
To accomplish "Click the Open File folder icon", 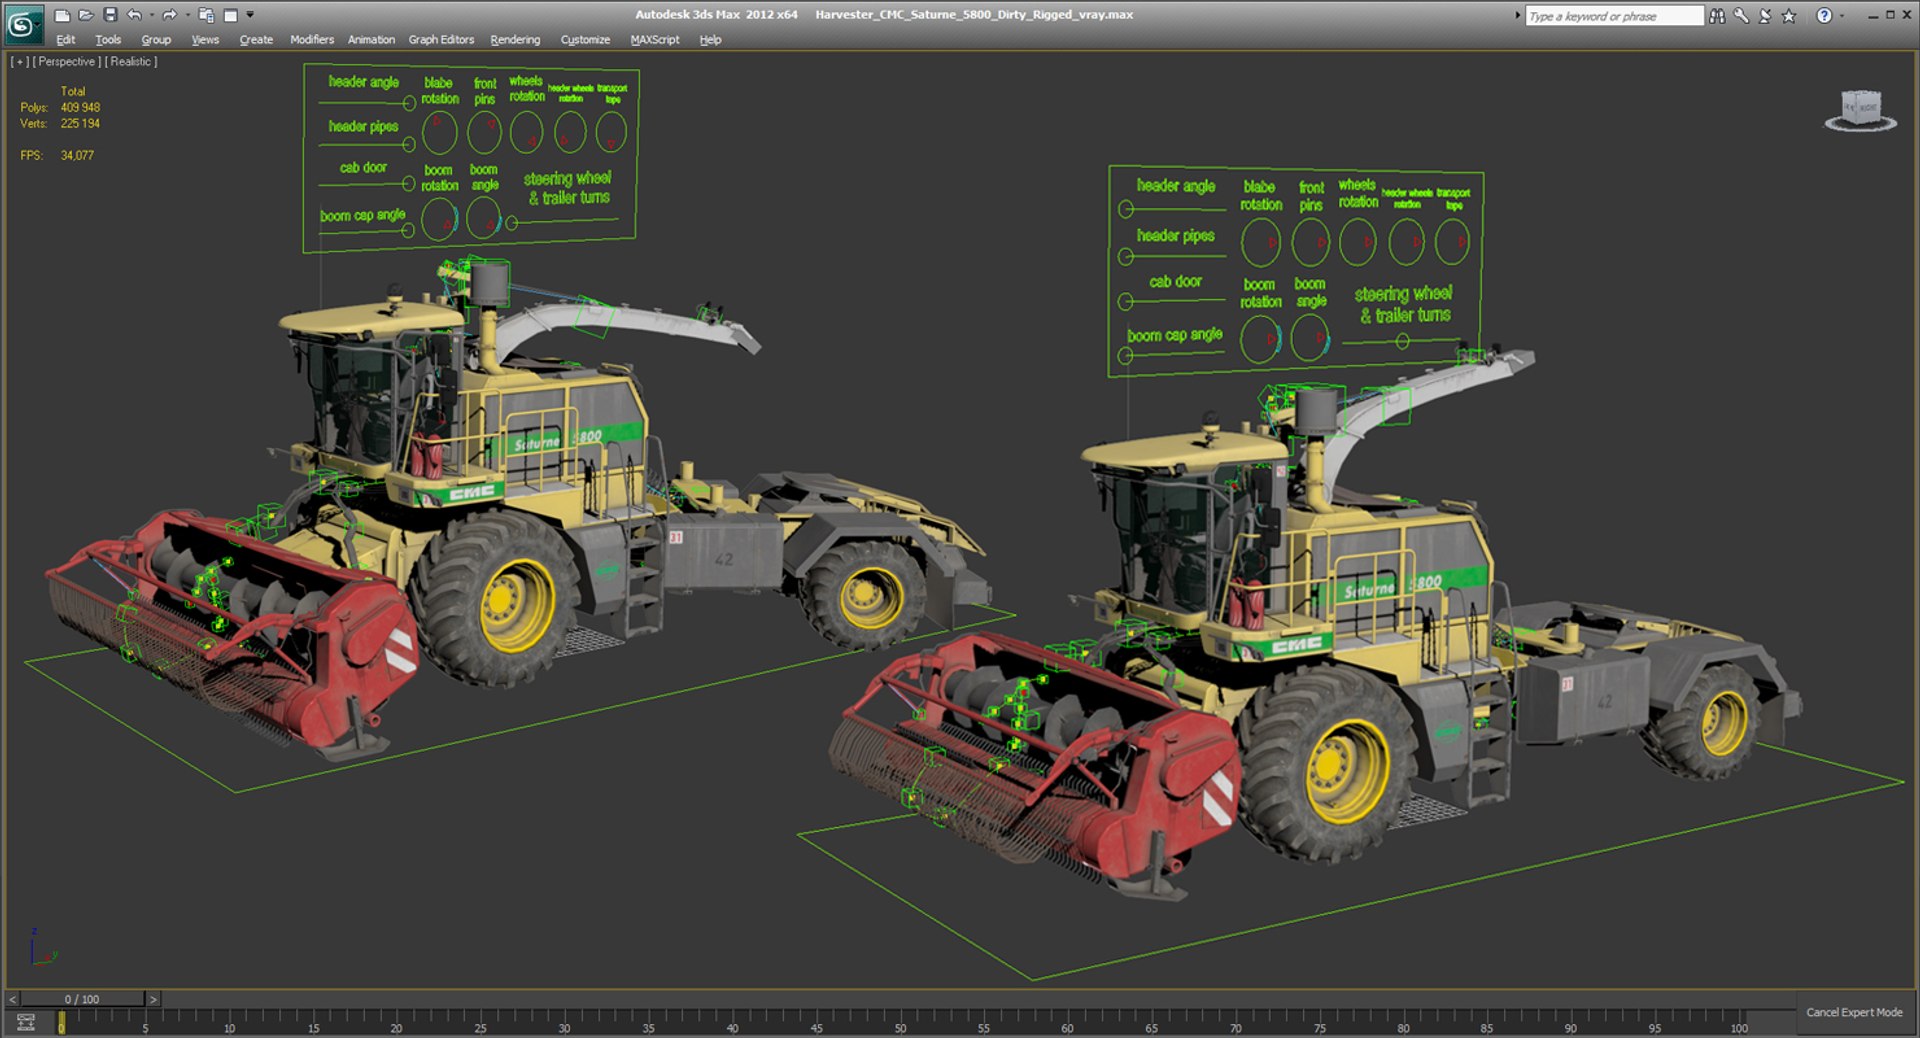I will [86, 15].
